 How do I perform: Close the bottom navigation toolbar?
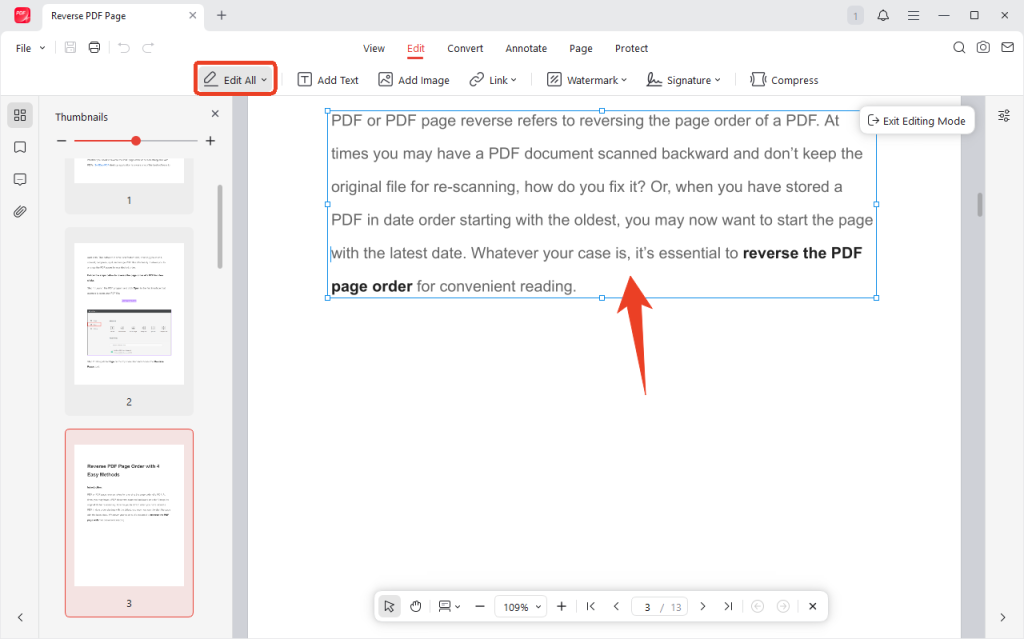[x=812, y=606]
